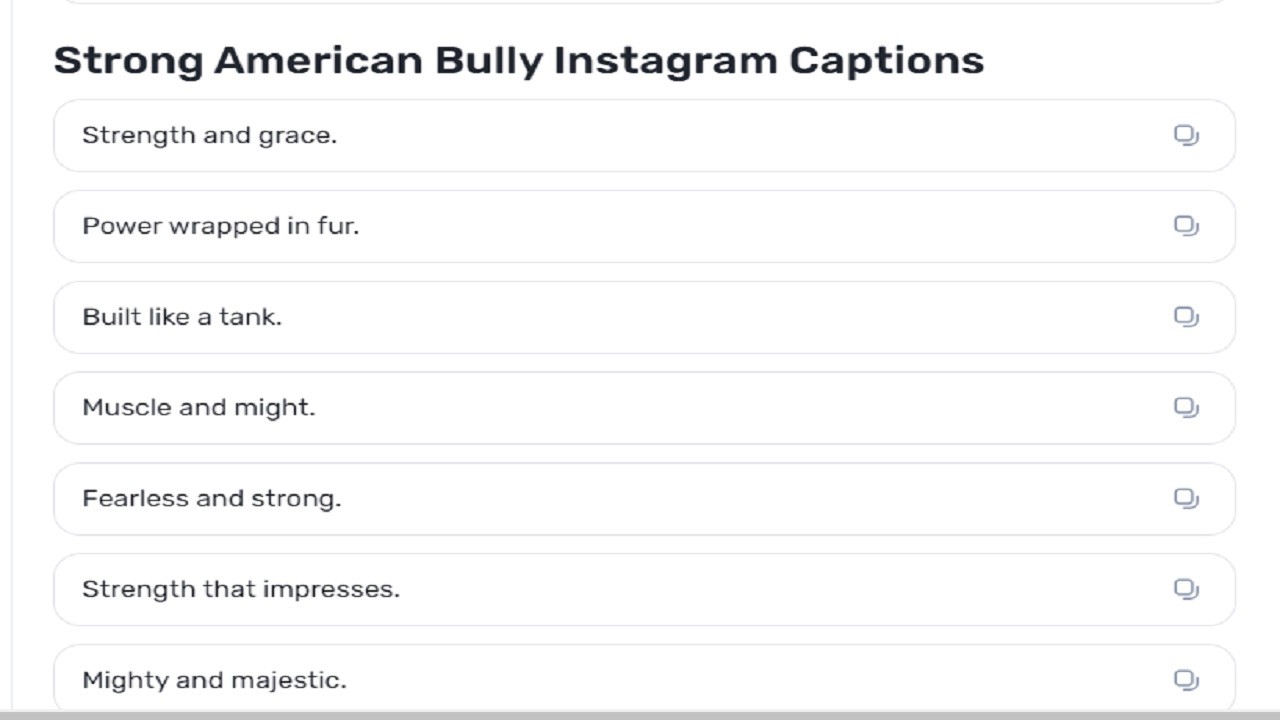The image size is (1280, 720).
Task: Copy the "Power wrapped in fur." caption
Action: (x=1186, y=226)
